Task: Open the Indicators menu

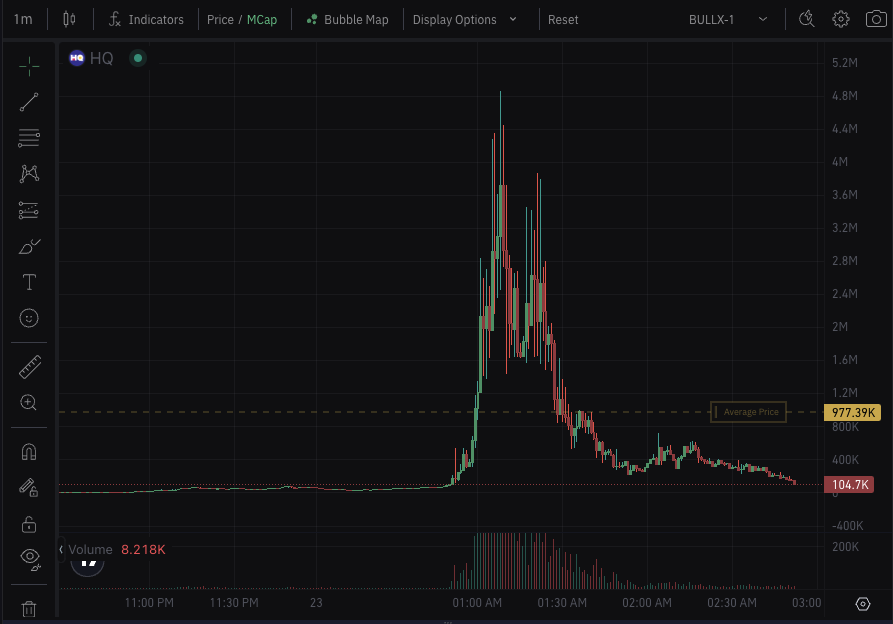Action: click(146, 19)
